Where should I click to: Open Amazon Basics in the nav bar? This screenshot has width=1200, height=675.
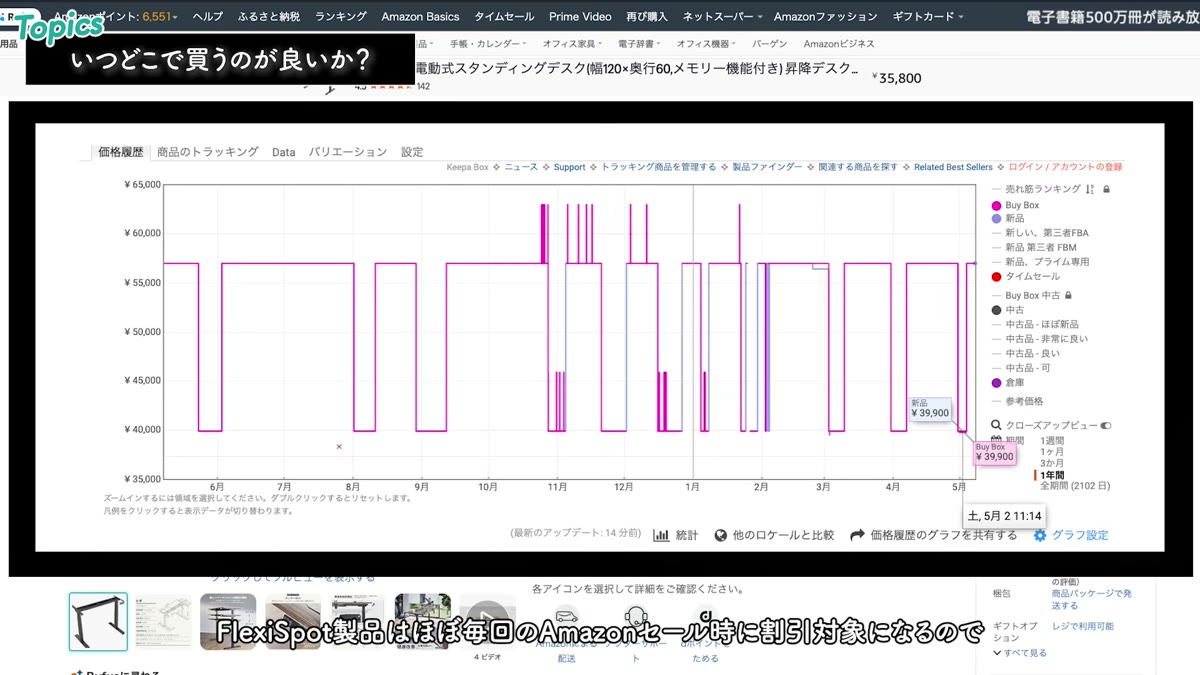coord(420,17)
